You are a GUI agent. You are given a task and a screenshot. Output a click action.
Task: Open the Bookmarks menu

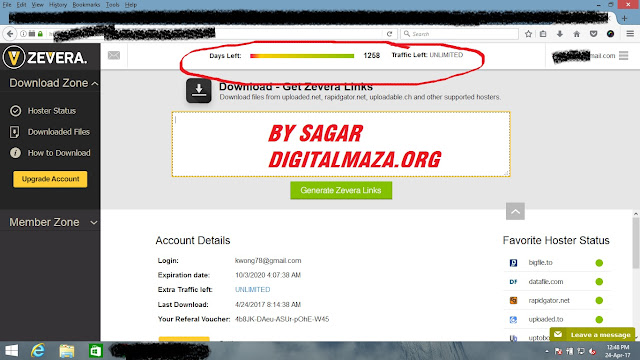(x=86, y=5)
